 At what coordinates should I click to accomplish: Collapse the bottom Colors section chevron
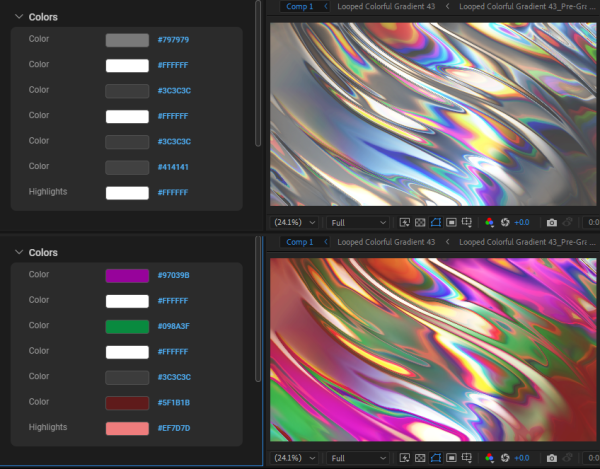point(18,252)
